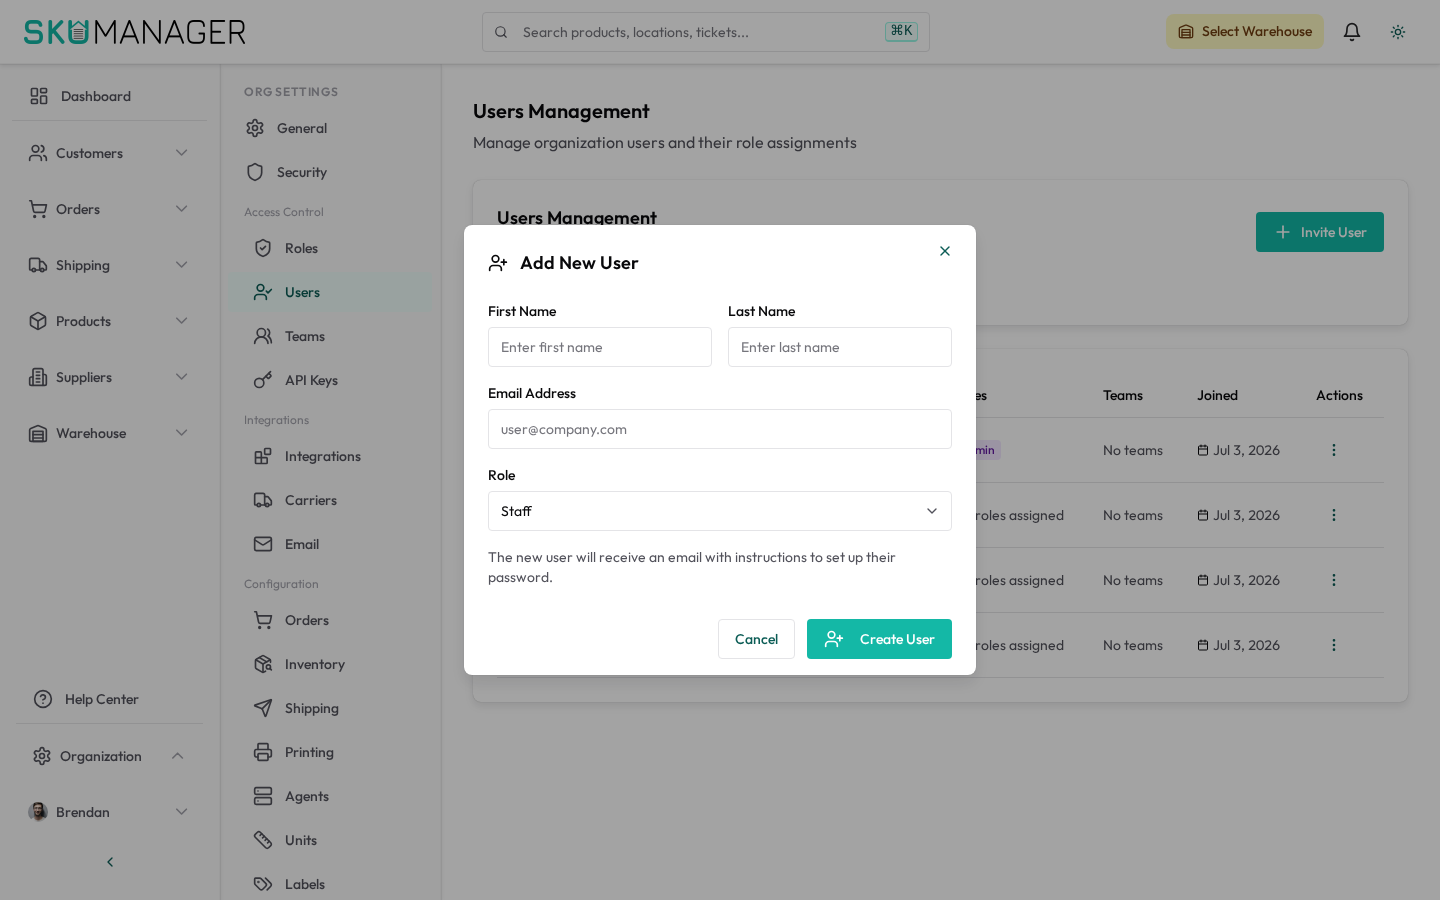Expand the Warehouse menu chevron
This screenshot has height=900, width=1440.
(x=182, y=433)
